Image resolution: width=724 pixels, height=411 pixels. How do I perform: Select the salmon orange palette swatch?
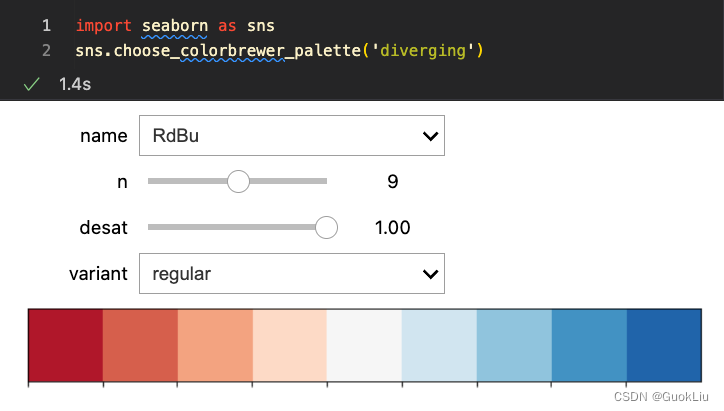click(x=215, y=345)
